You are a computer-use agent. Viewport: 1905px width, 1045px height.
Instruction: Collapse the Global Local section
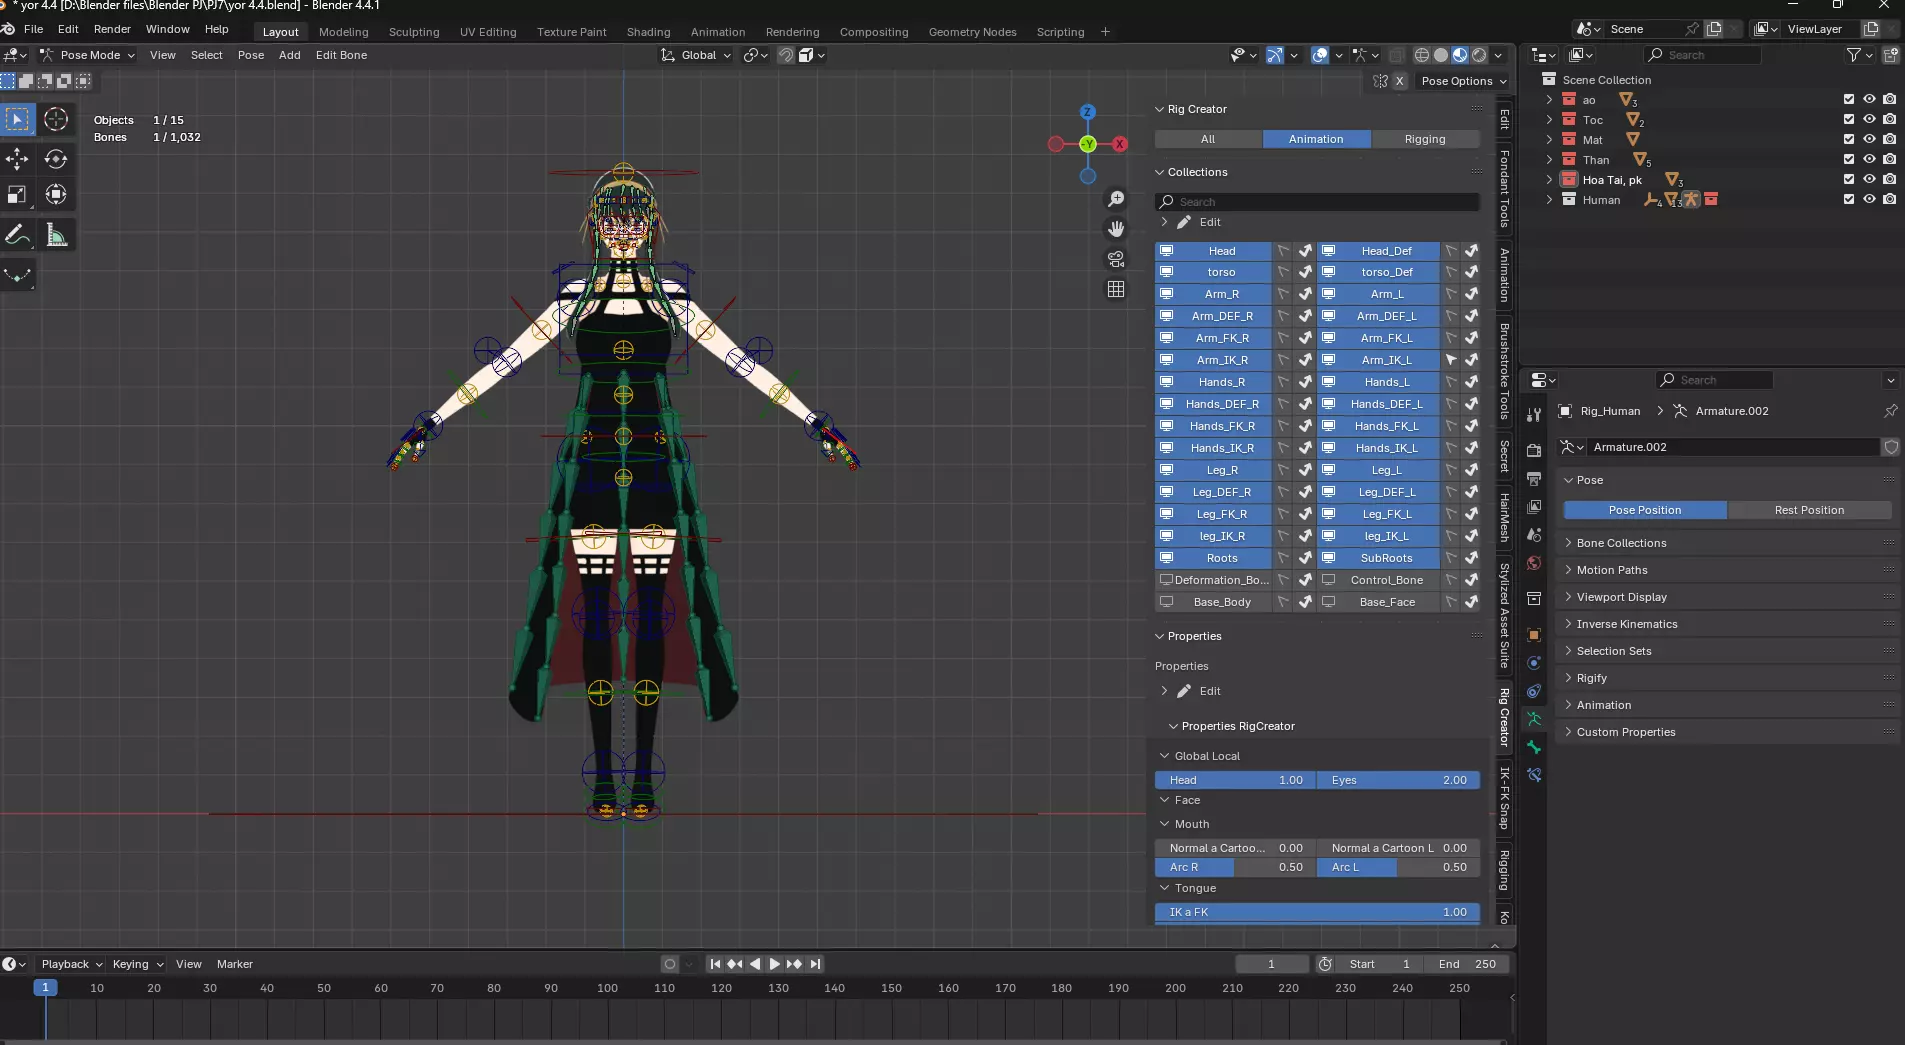(1207, 756)
